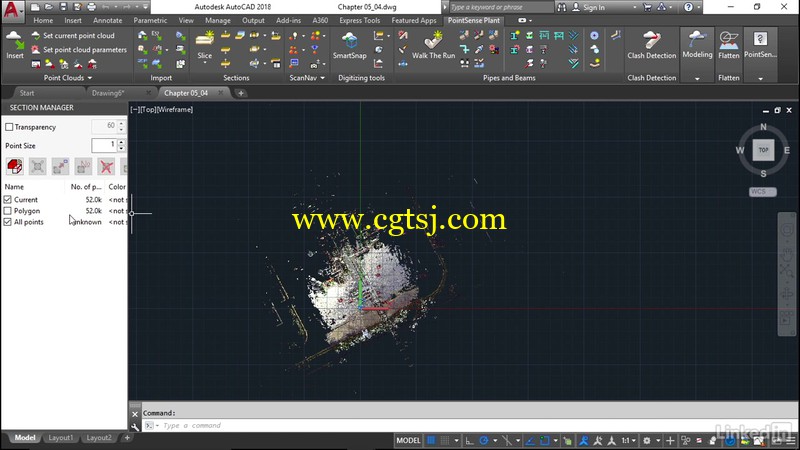Click the Transparency value up arrow
Viewport: 800px width, 450px height.
tap(121, 123)
